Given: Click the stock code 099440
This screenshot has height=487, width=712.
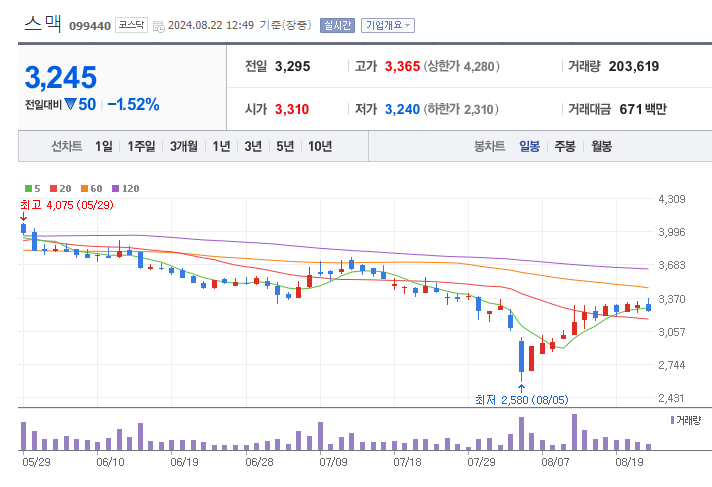Looking at the screenshot, I should pyautogui.click(x=90, y=26).
